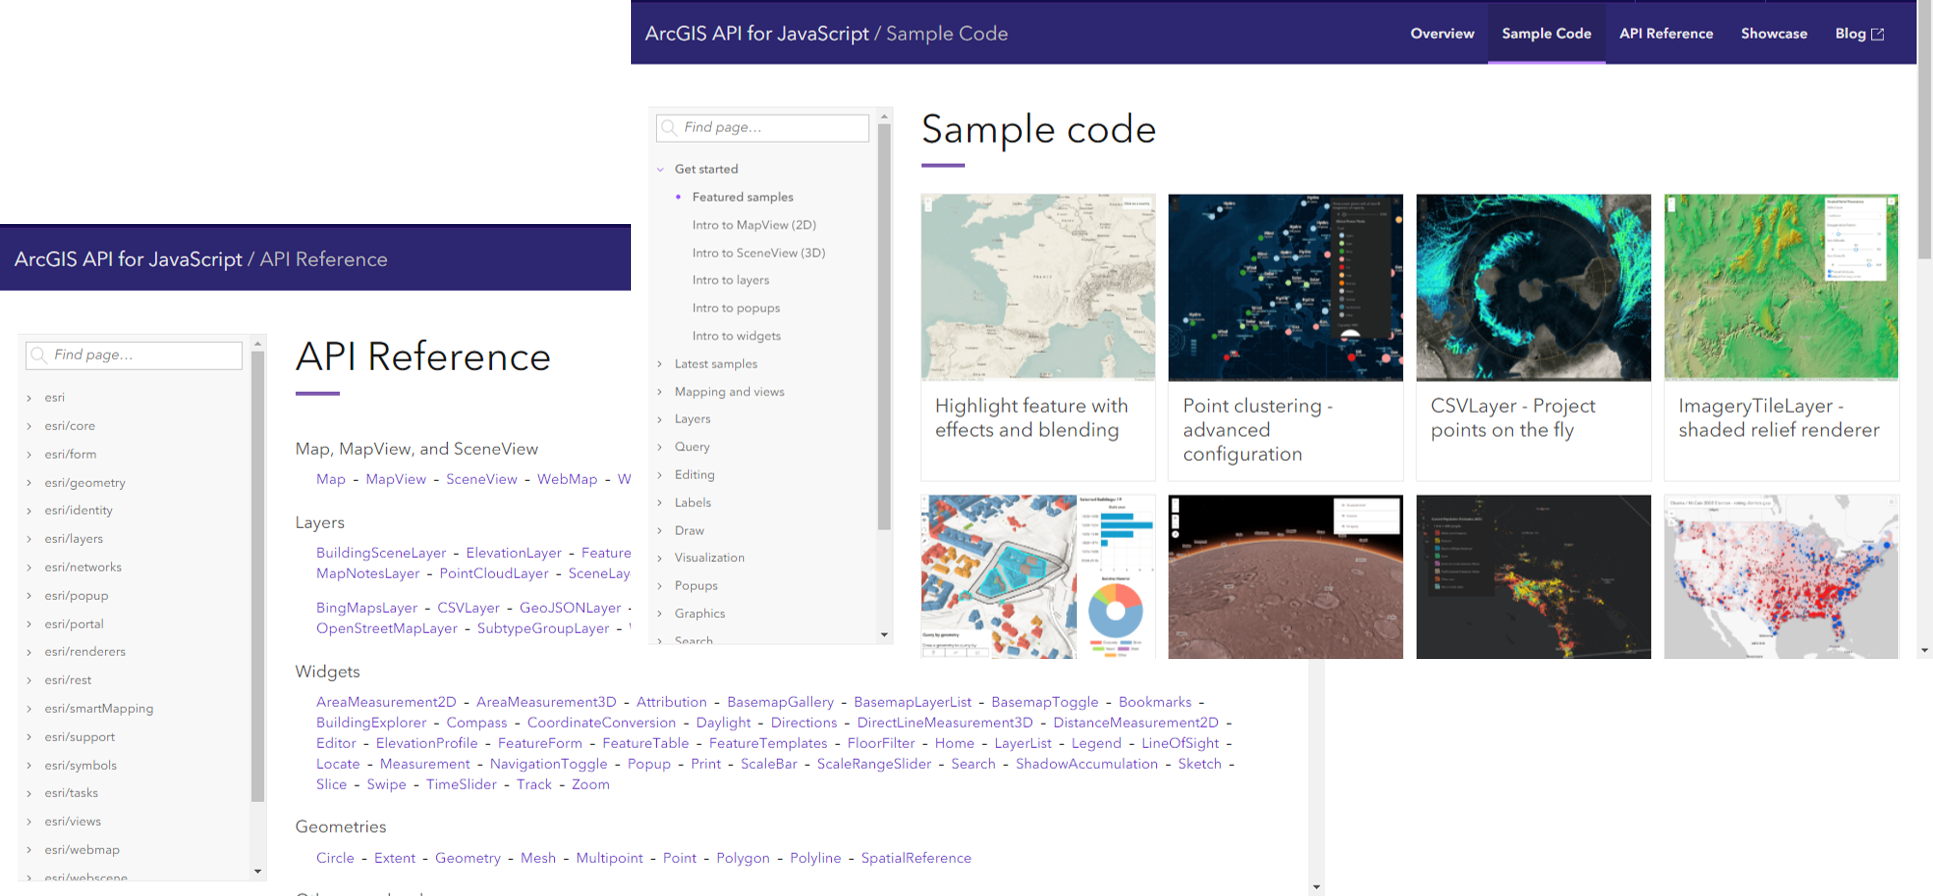The width and height of the screenshot is (1933, 896).
Task: Click the Blog external-link arrow icon
Action: (x=1878, y=34)
